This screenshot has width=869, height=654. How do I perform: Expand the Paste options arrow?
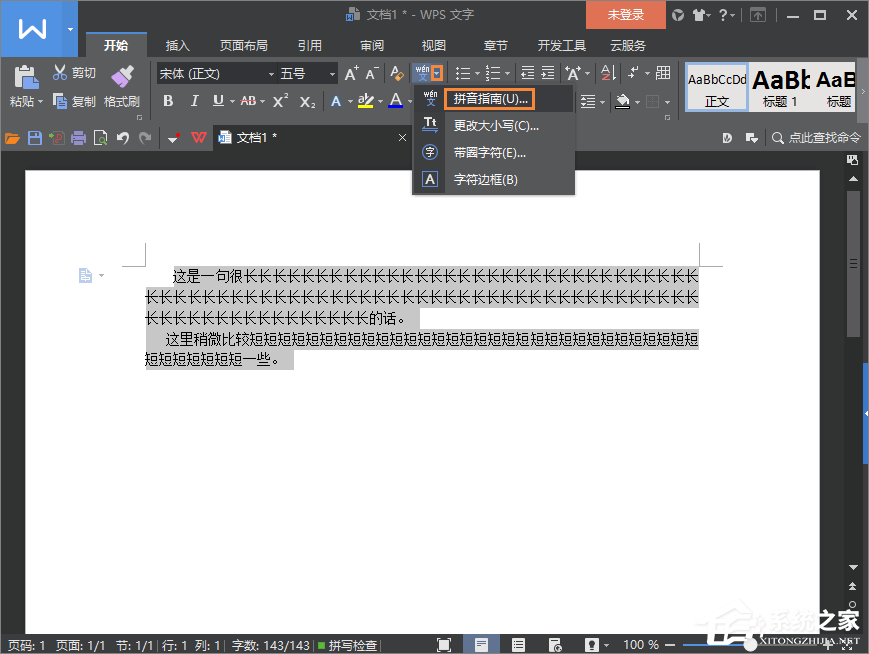(41, 102)
